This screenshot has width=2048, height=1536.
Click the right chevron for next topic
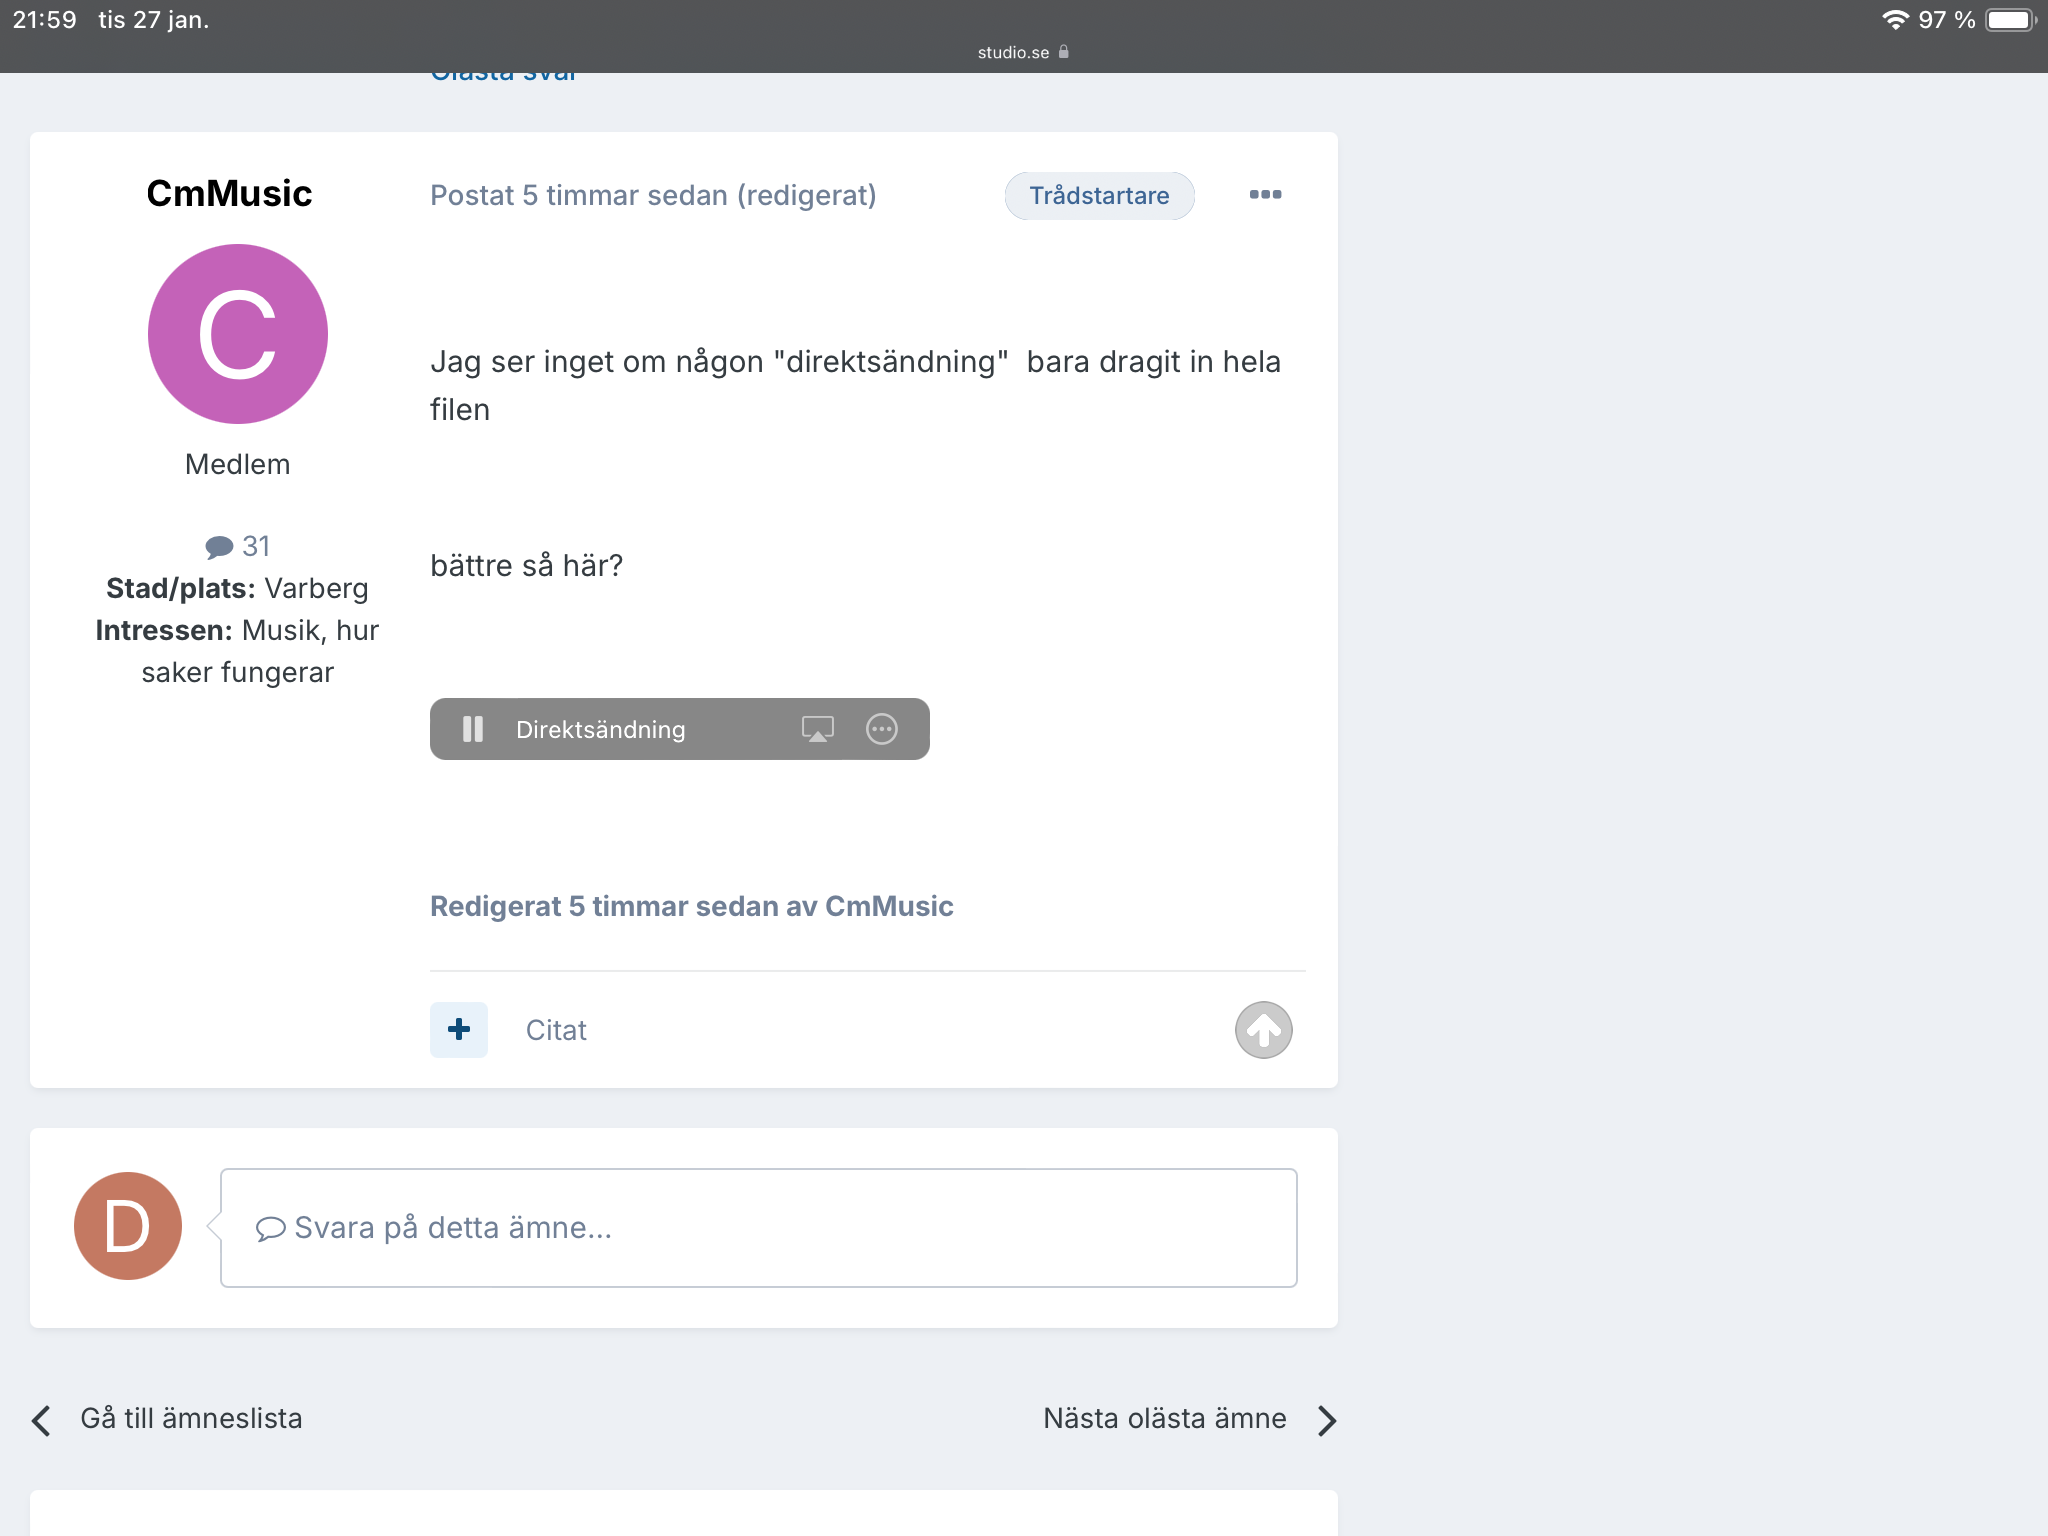point(1326,1420)
